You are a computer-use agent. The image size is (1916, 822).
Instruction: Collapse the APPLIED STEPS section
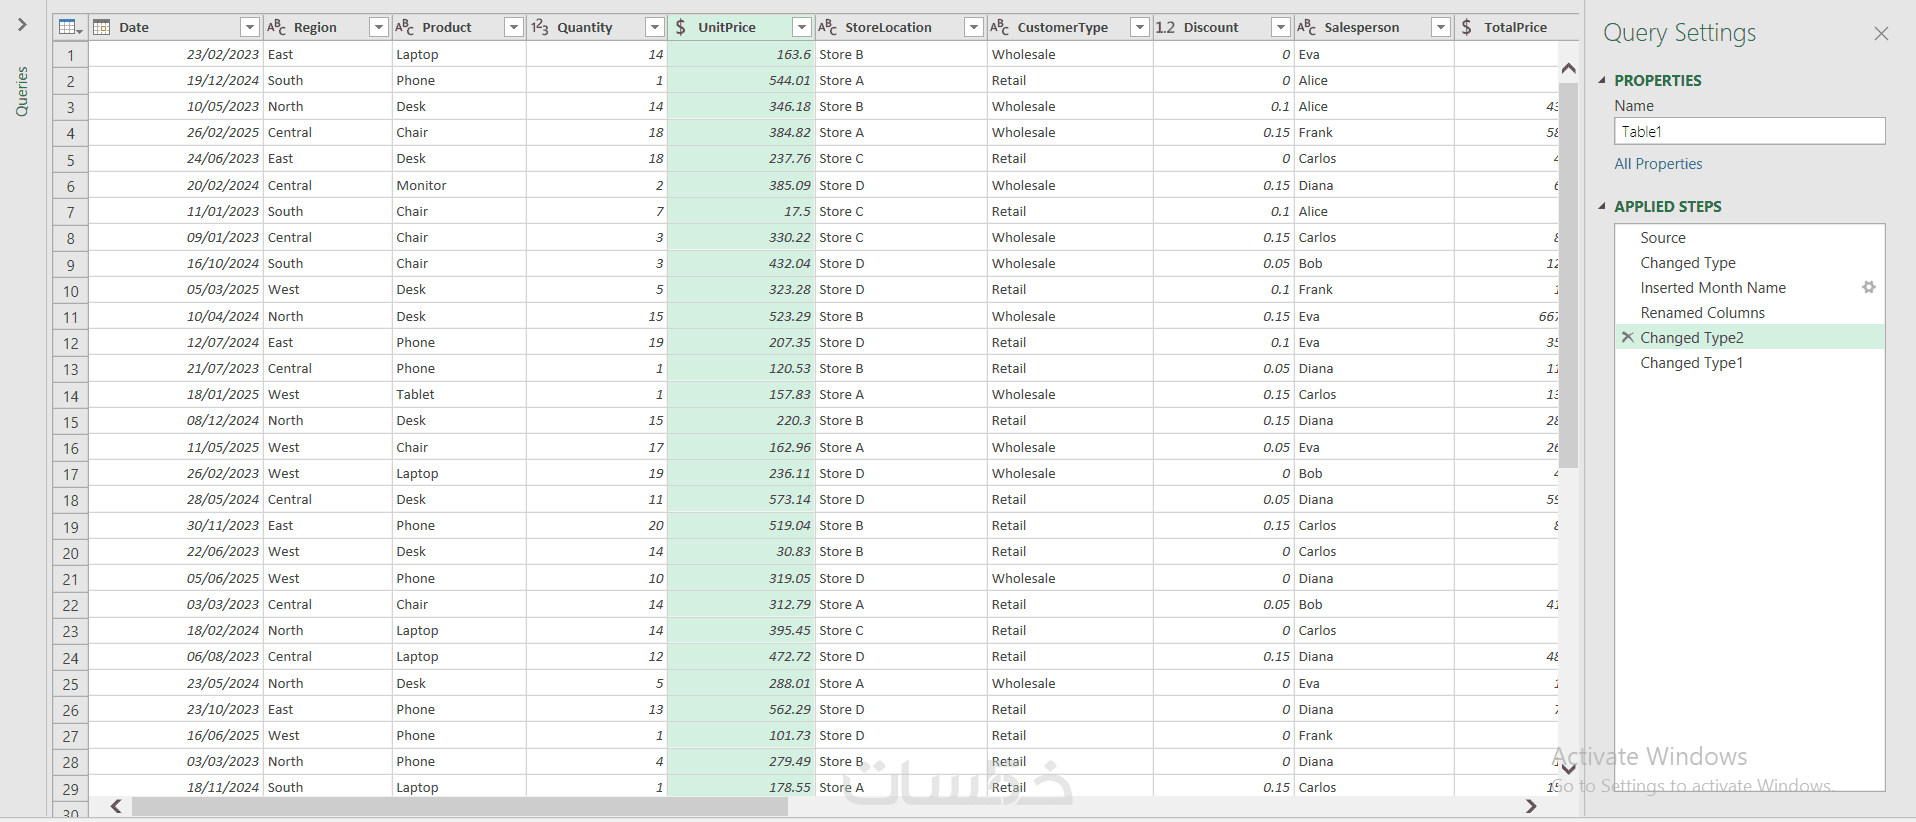coord(1602,206)
